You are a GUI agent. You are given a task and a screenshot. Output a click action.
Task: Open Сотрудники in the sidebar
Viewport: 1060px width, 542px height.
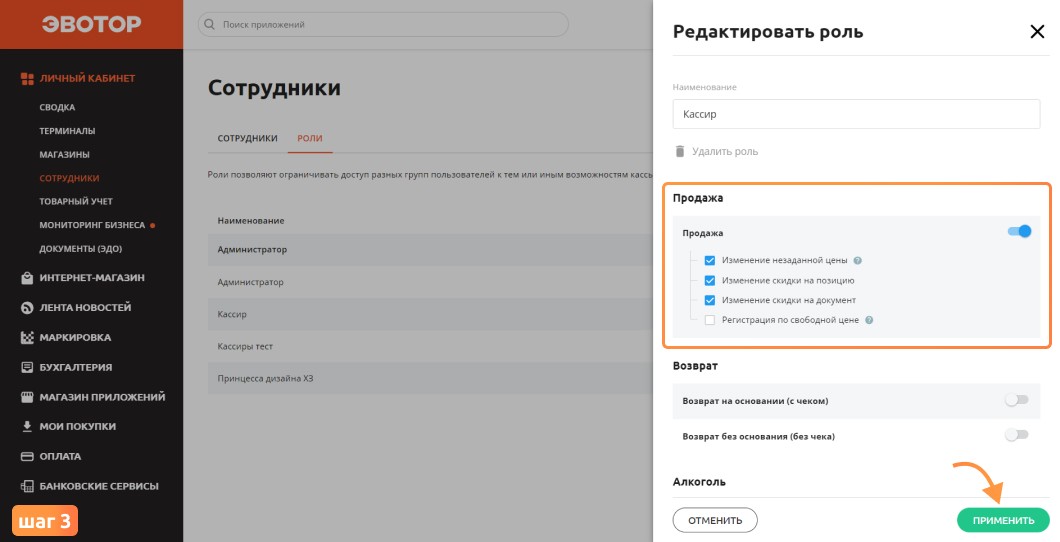click(x=69, y=178)
